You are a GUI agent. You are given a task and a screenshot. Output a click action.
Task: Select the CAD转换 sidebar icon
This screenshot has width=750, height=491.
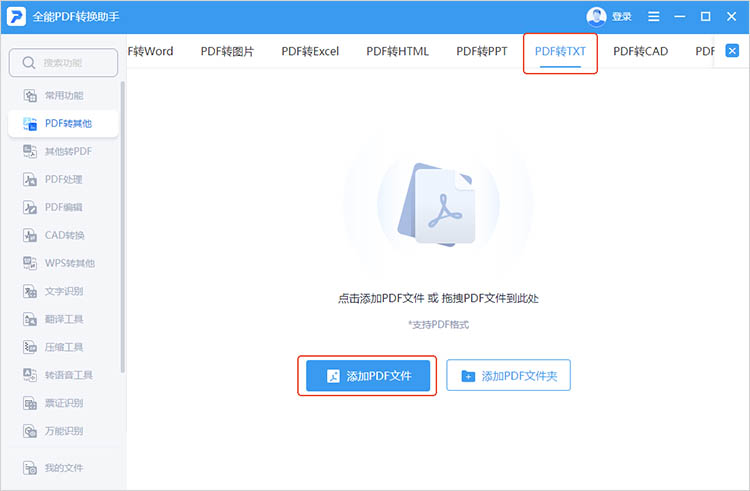(x=30, y=235)
